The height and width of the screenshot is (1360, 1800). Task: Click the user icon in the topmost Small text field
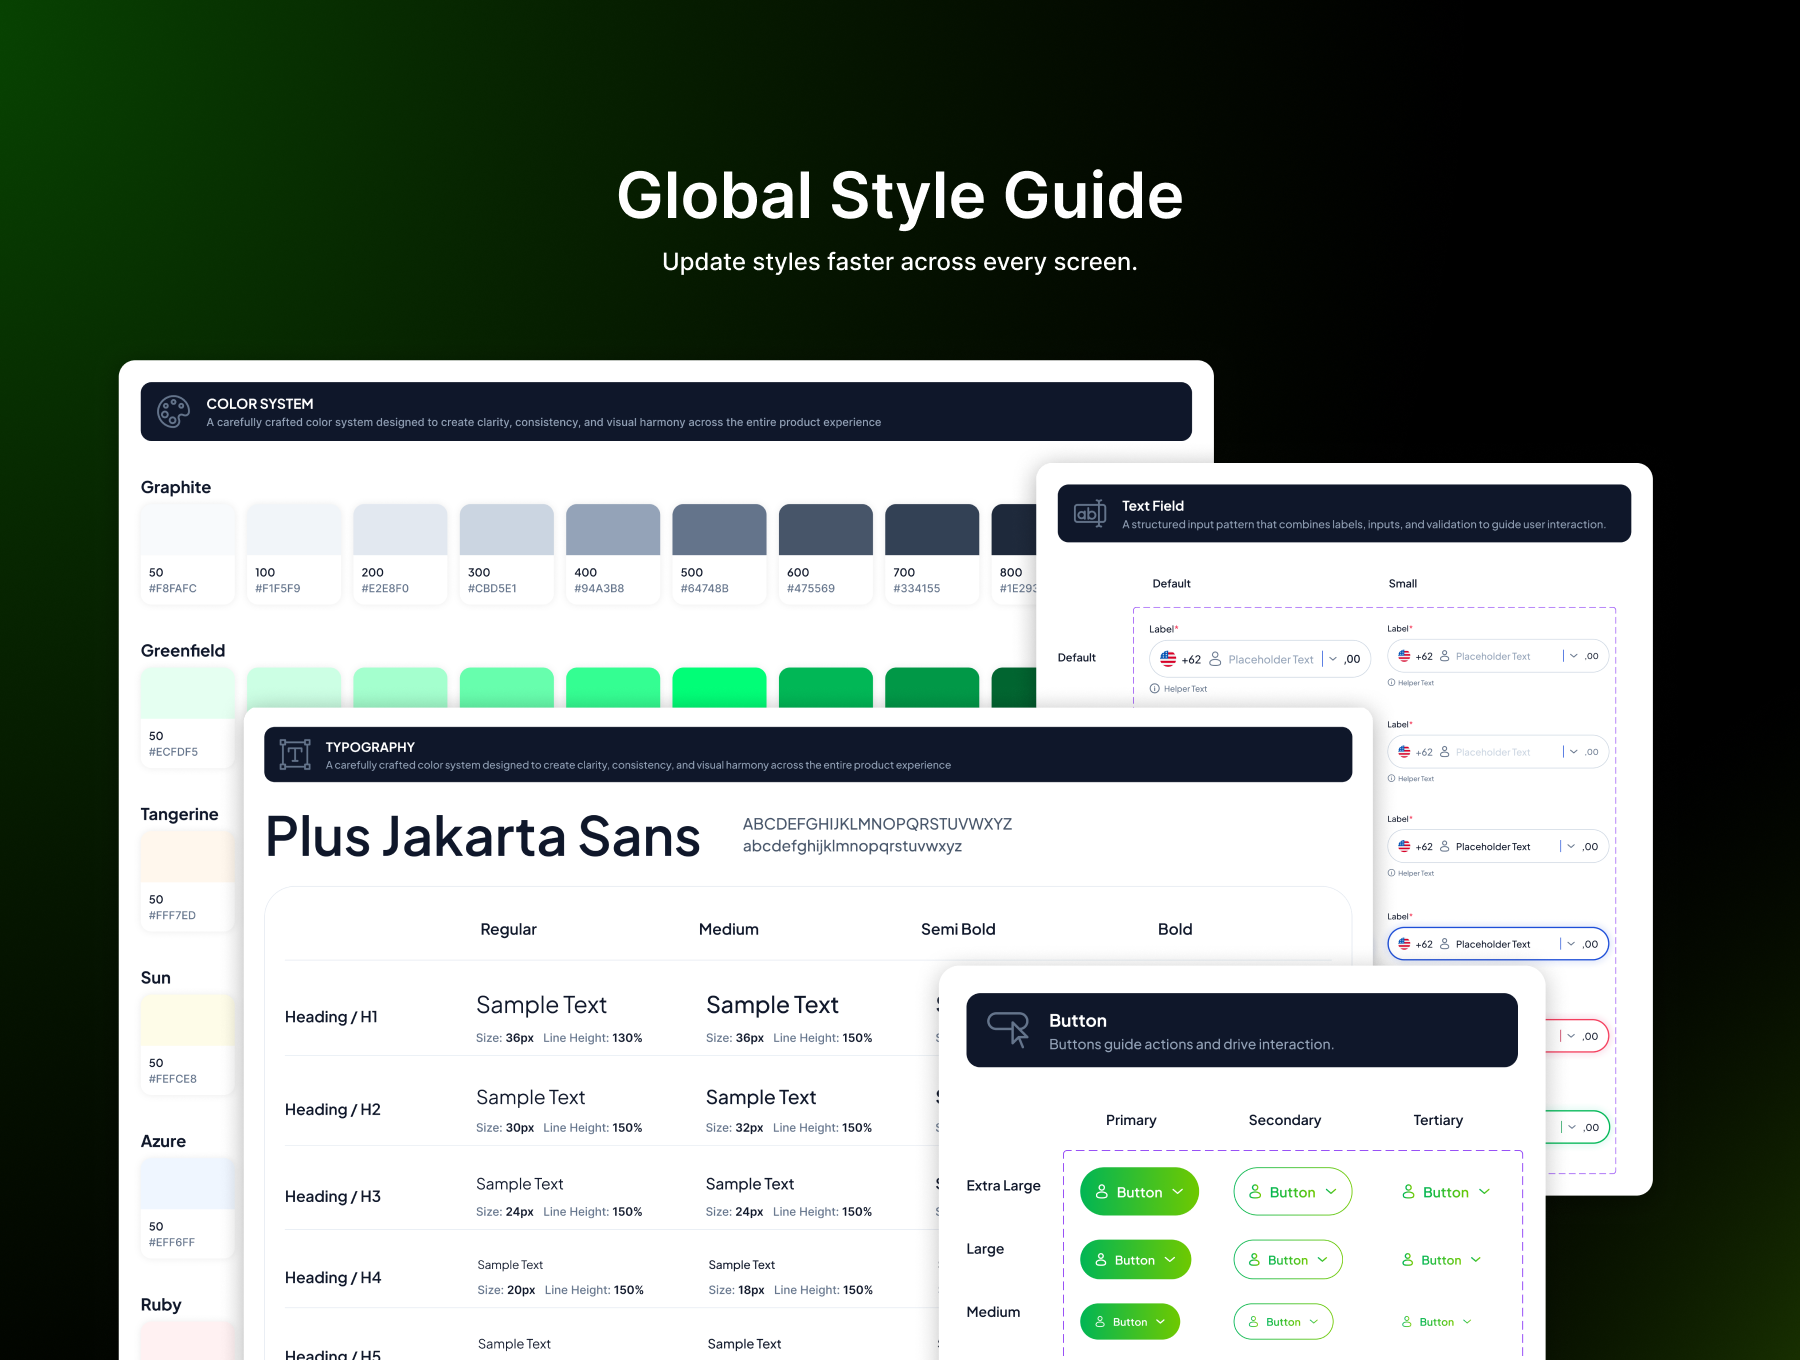[1444, 656]
